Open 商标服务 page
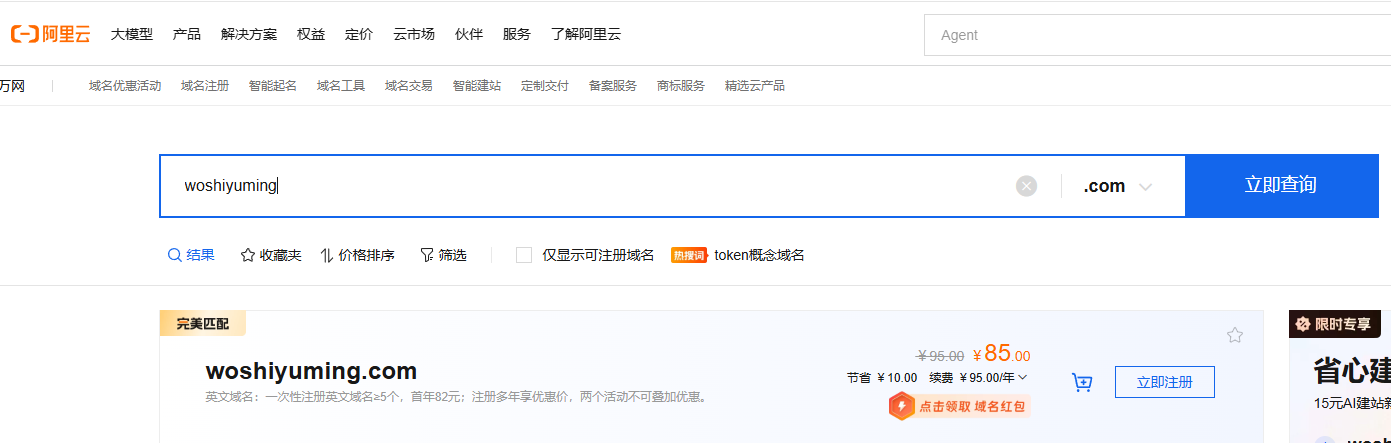 coord(681,86)
